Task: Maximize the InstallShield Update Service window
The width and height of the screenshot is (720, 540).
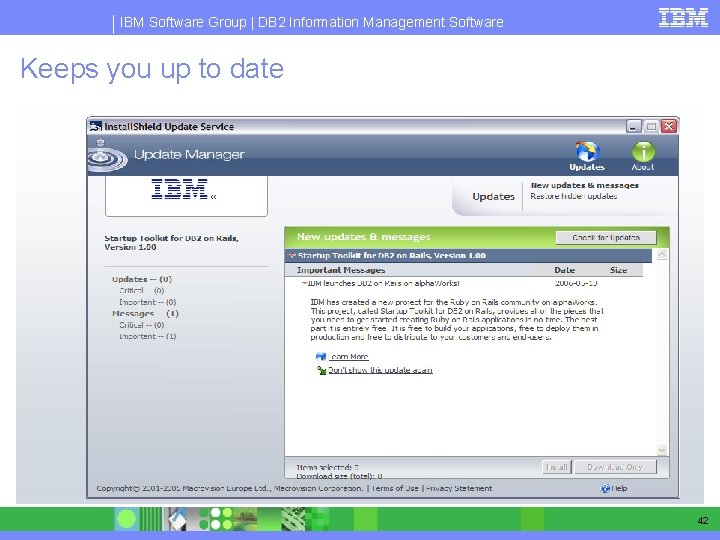Action: tap(651, 126)
